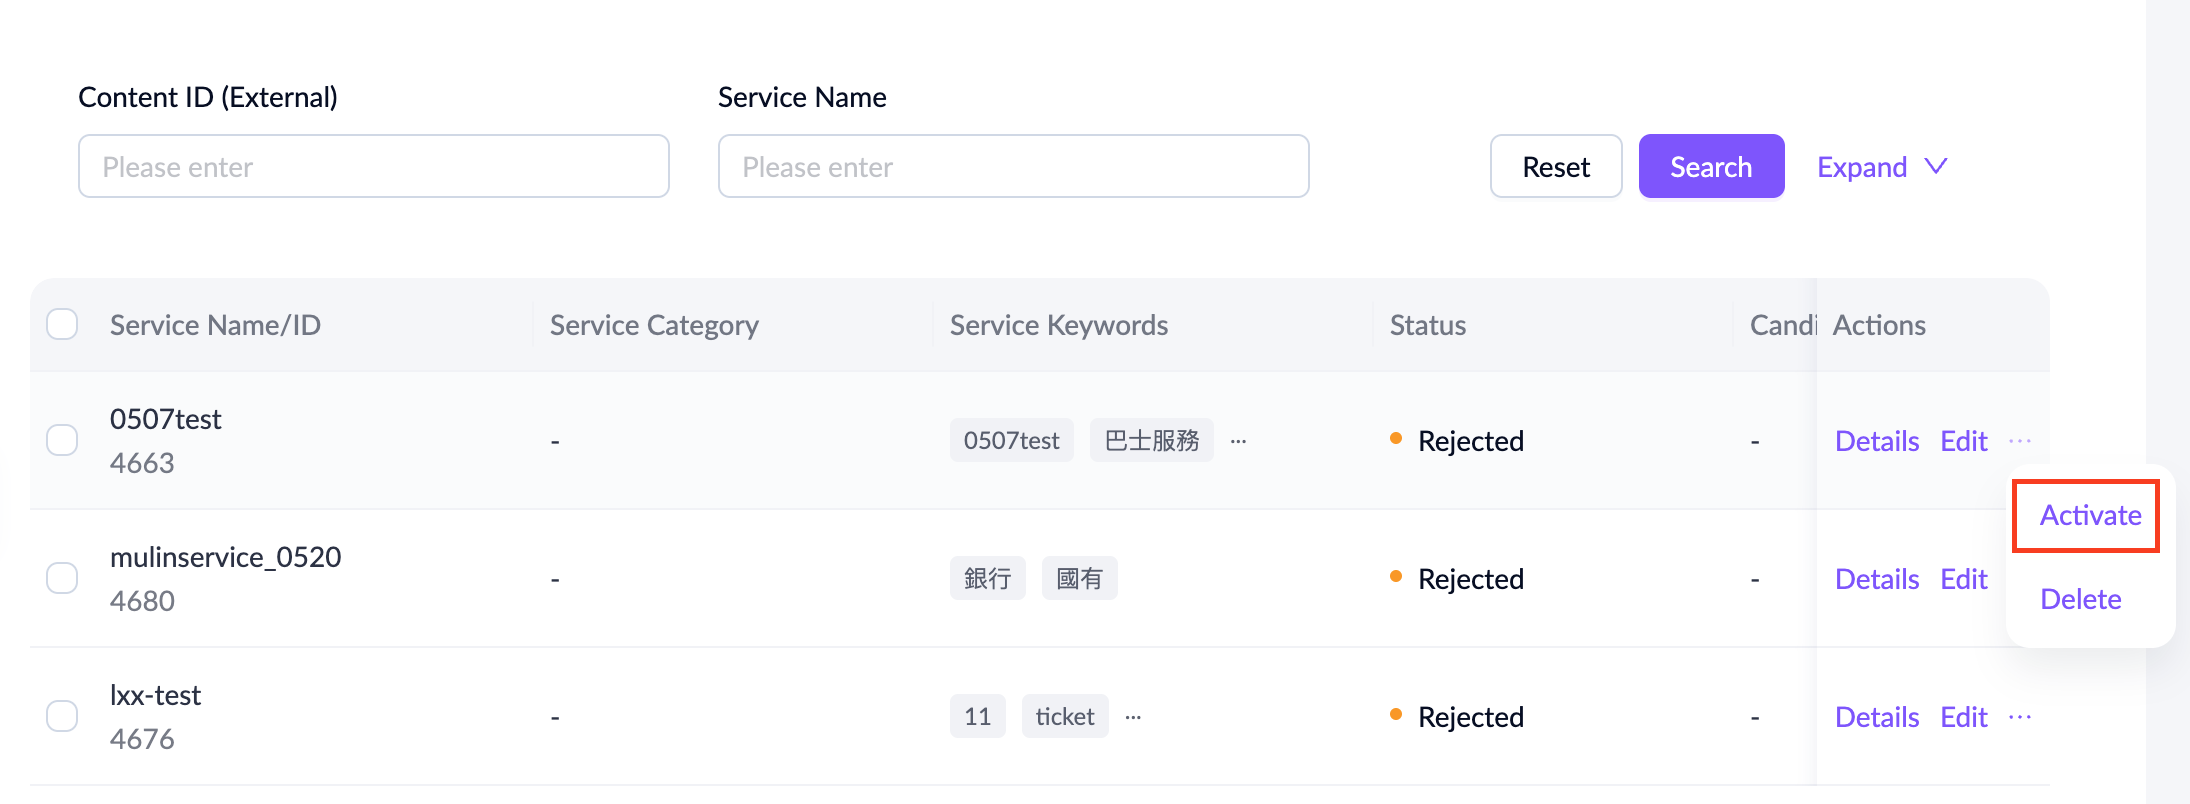Click into the Service Name input field
2190x804 pixels.
click(x=1013, y=167)
